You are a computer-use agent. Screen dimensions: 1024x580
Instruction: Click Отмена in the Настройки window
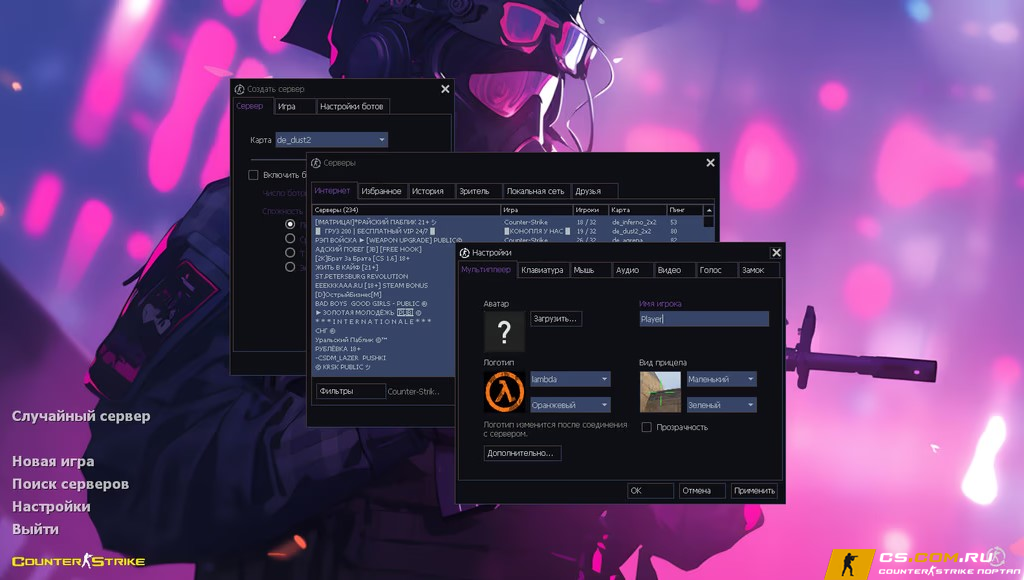[x=702, y=491]
